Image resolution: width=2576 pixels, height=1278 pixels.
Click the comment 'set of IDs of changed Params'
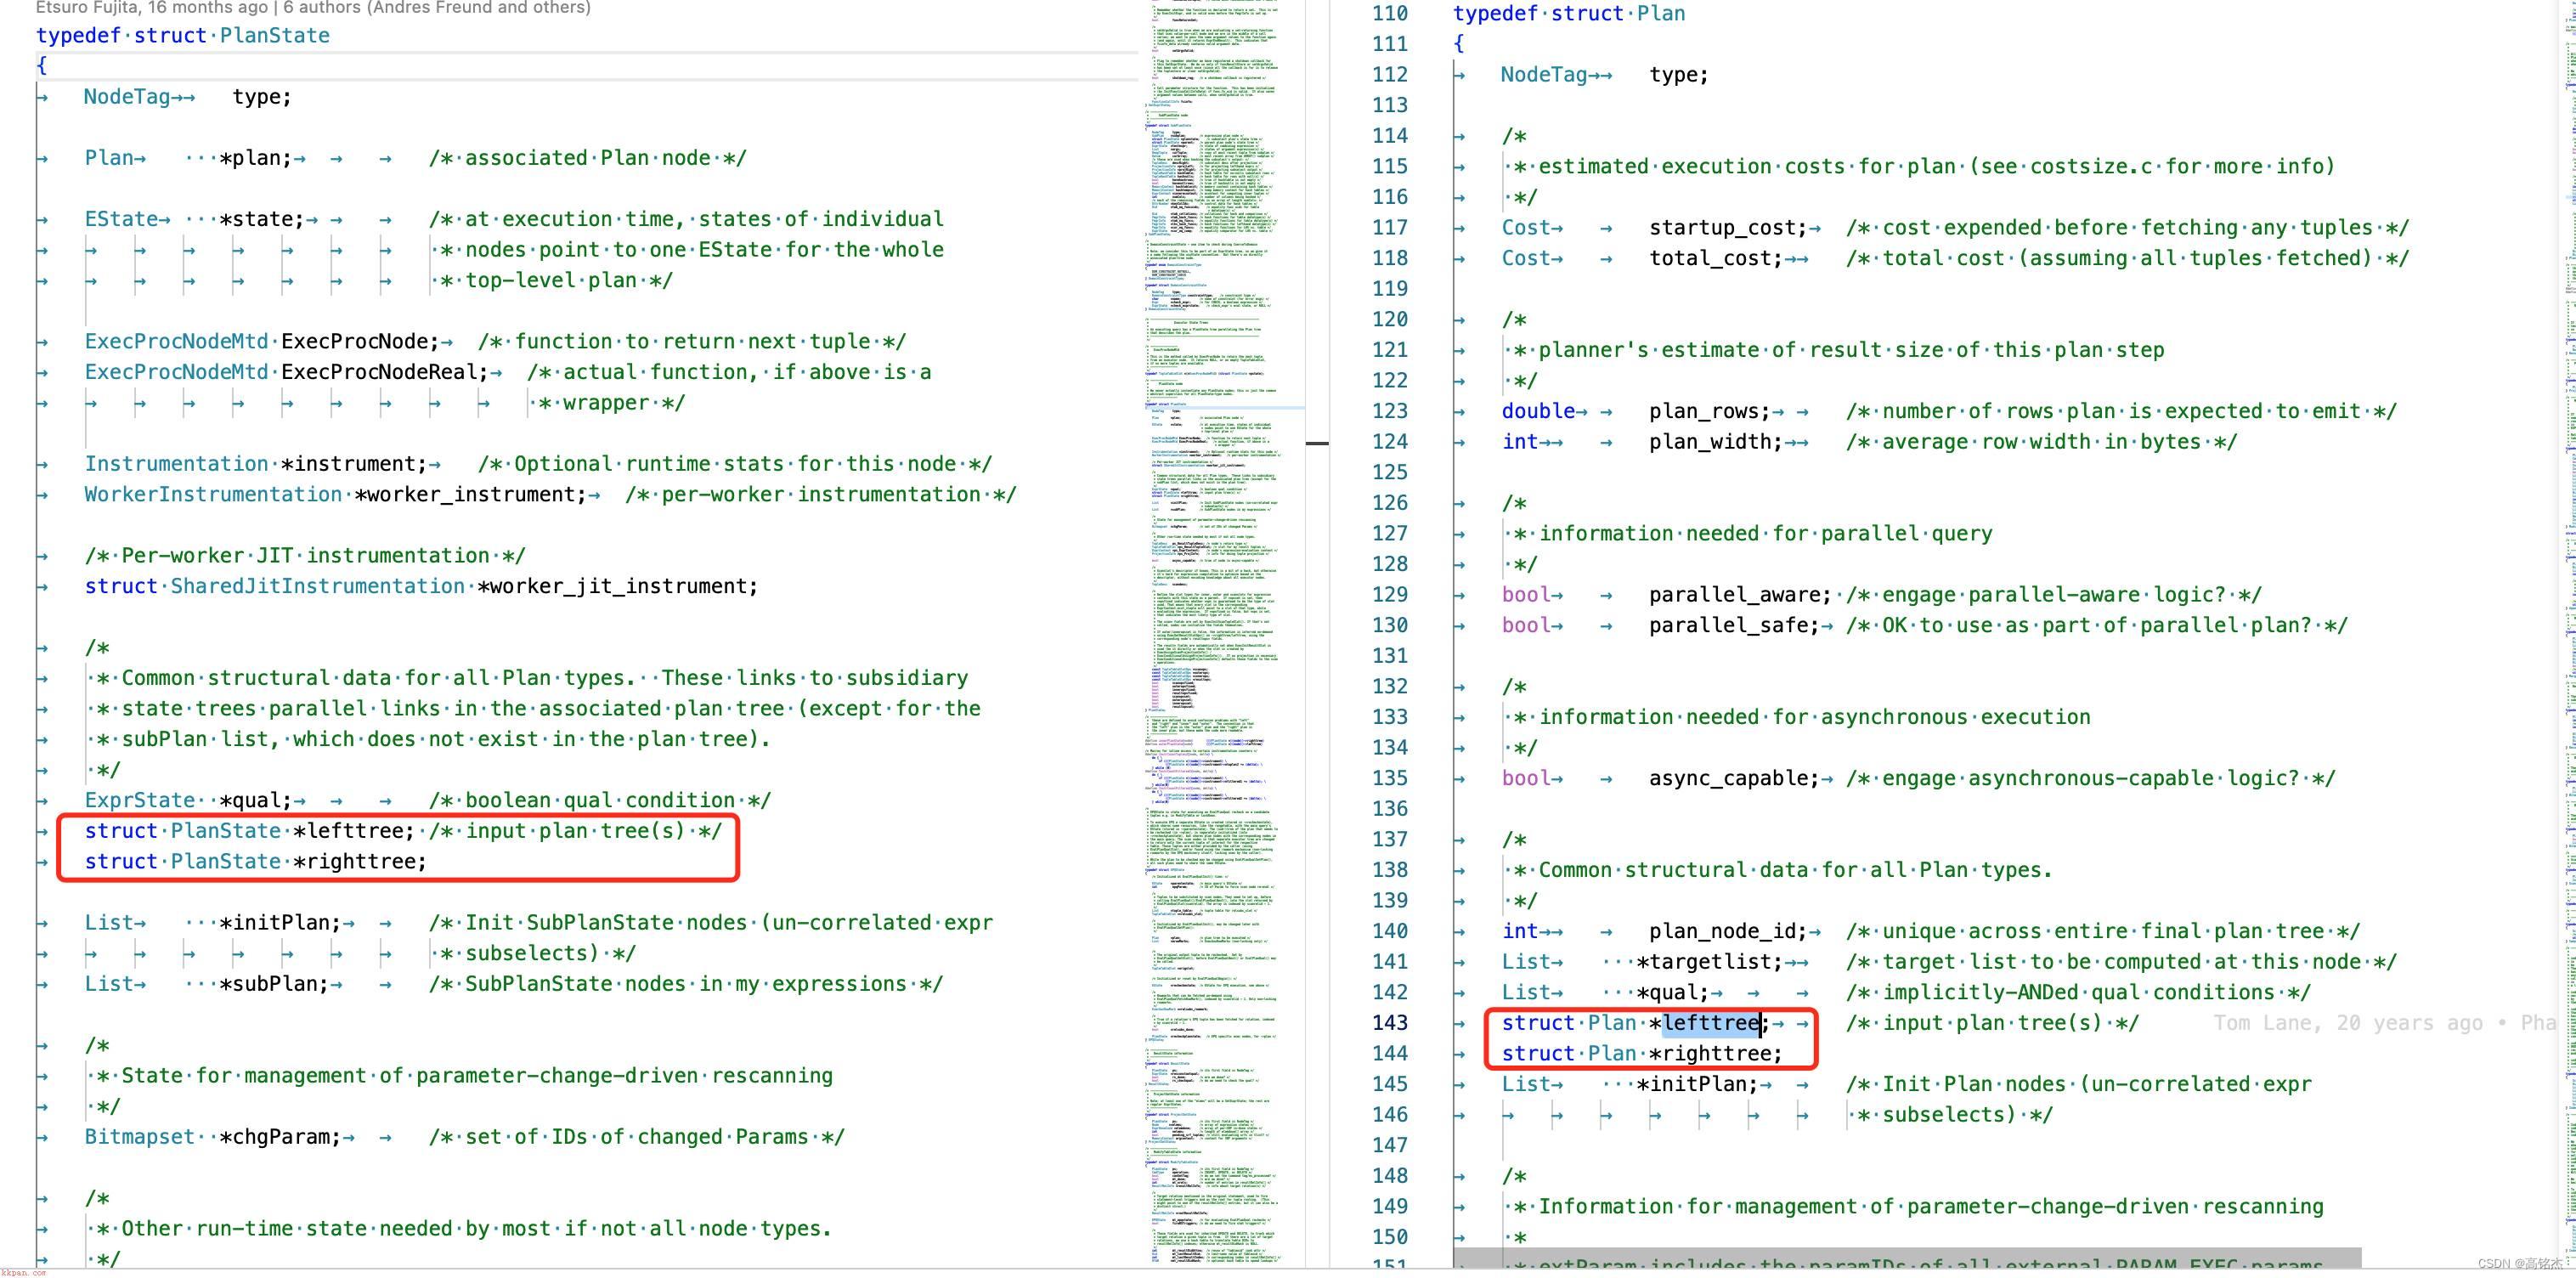tap(637, 1137)
